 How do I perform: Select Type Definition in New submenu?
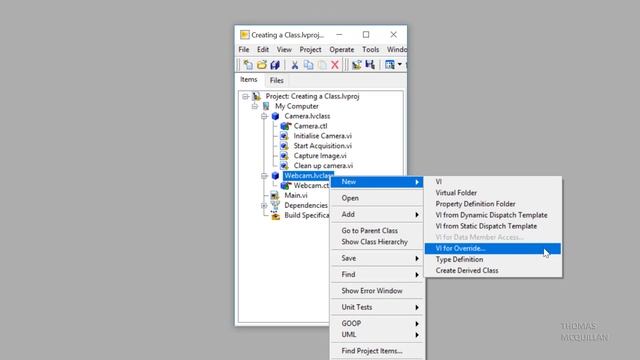[x=493, y=260]
